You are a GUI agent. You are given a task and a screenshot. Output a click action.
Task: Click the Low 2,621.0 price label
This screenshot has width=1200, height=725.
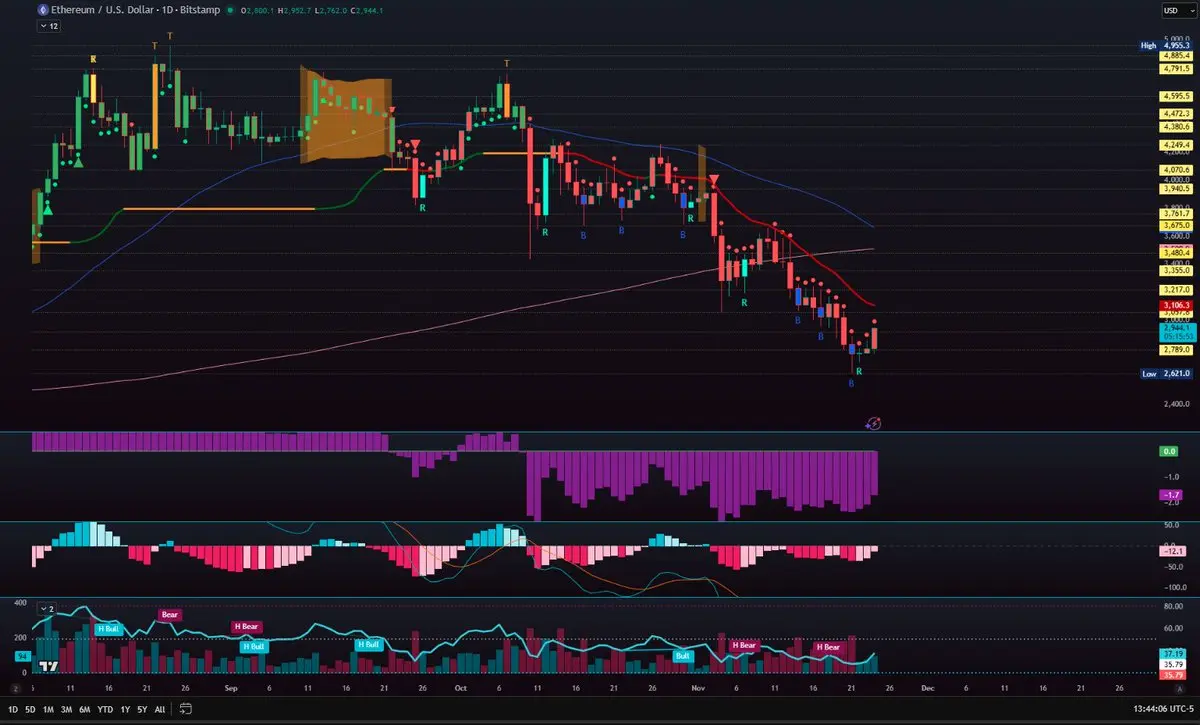1165,373
